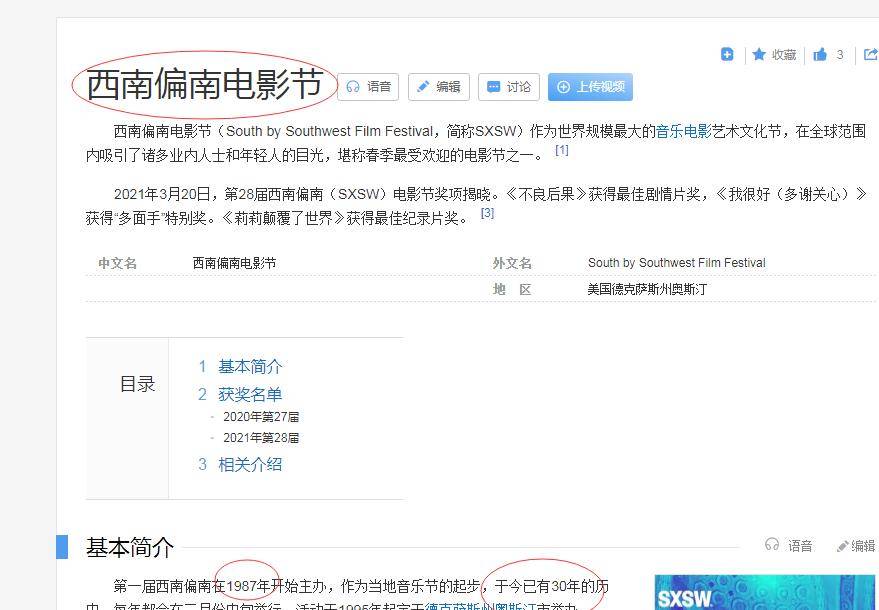Screen dimensions: 879x610
Task: Click the 目录 label
Action: [x=137, y=385]
